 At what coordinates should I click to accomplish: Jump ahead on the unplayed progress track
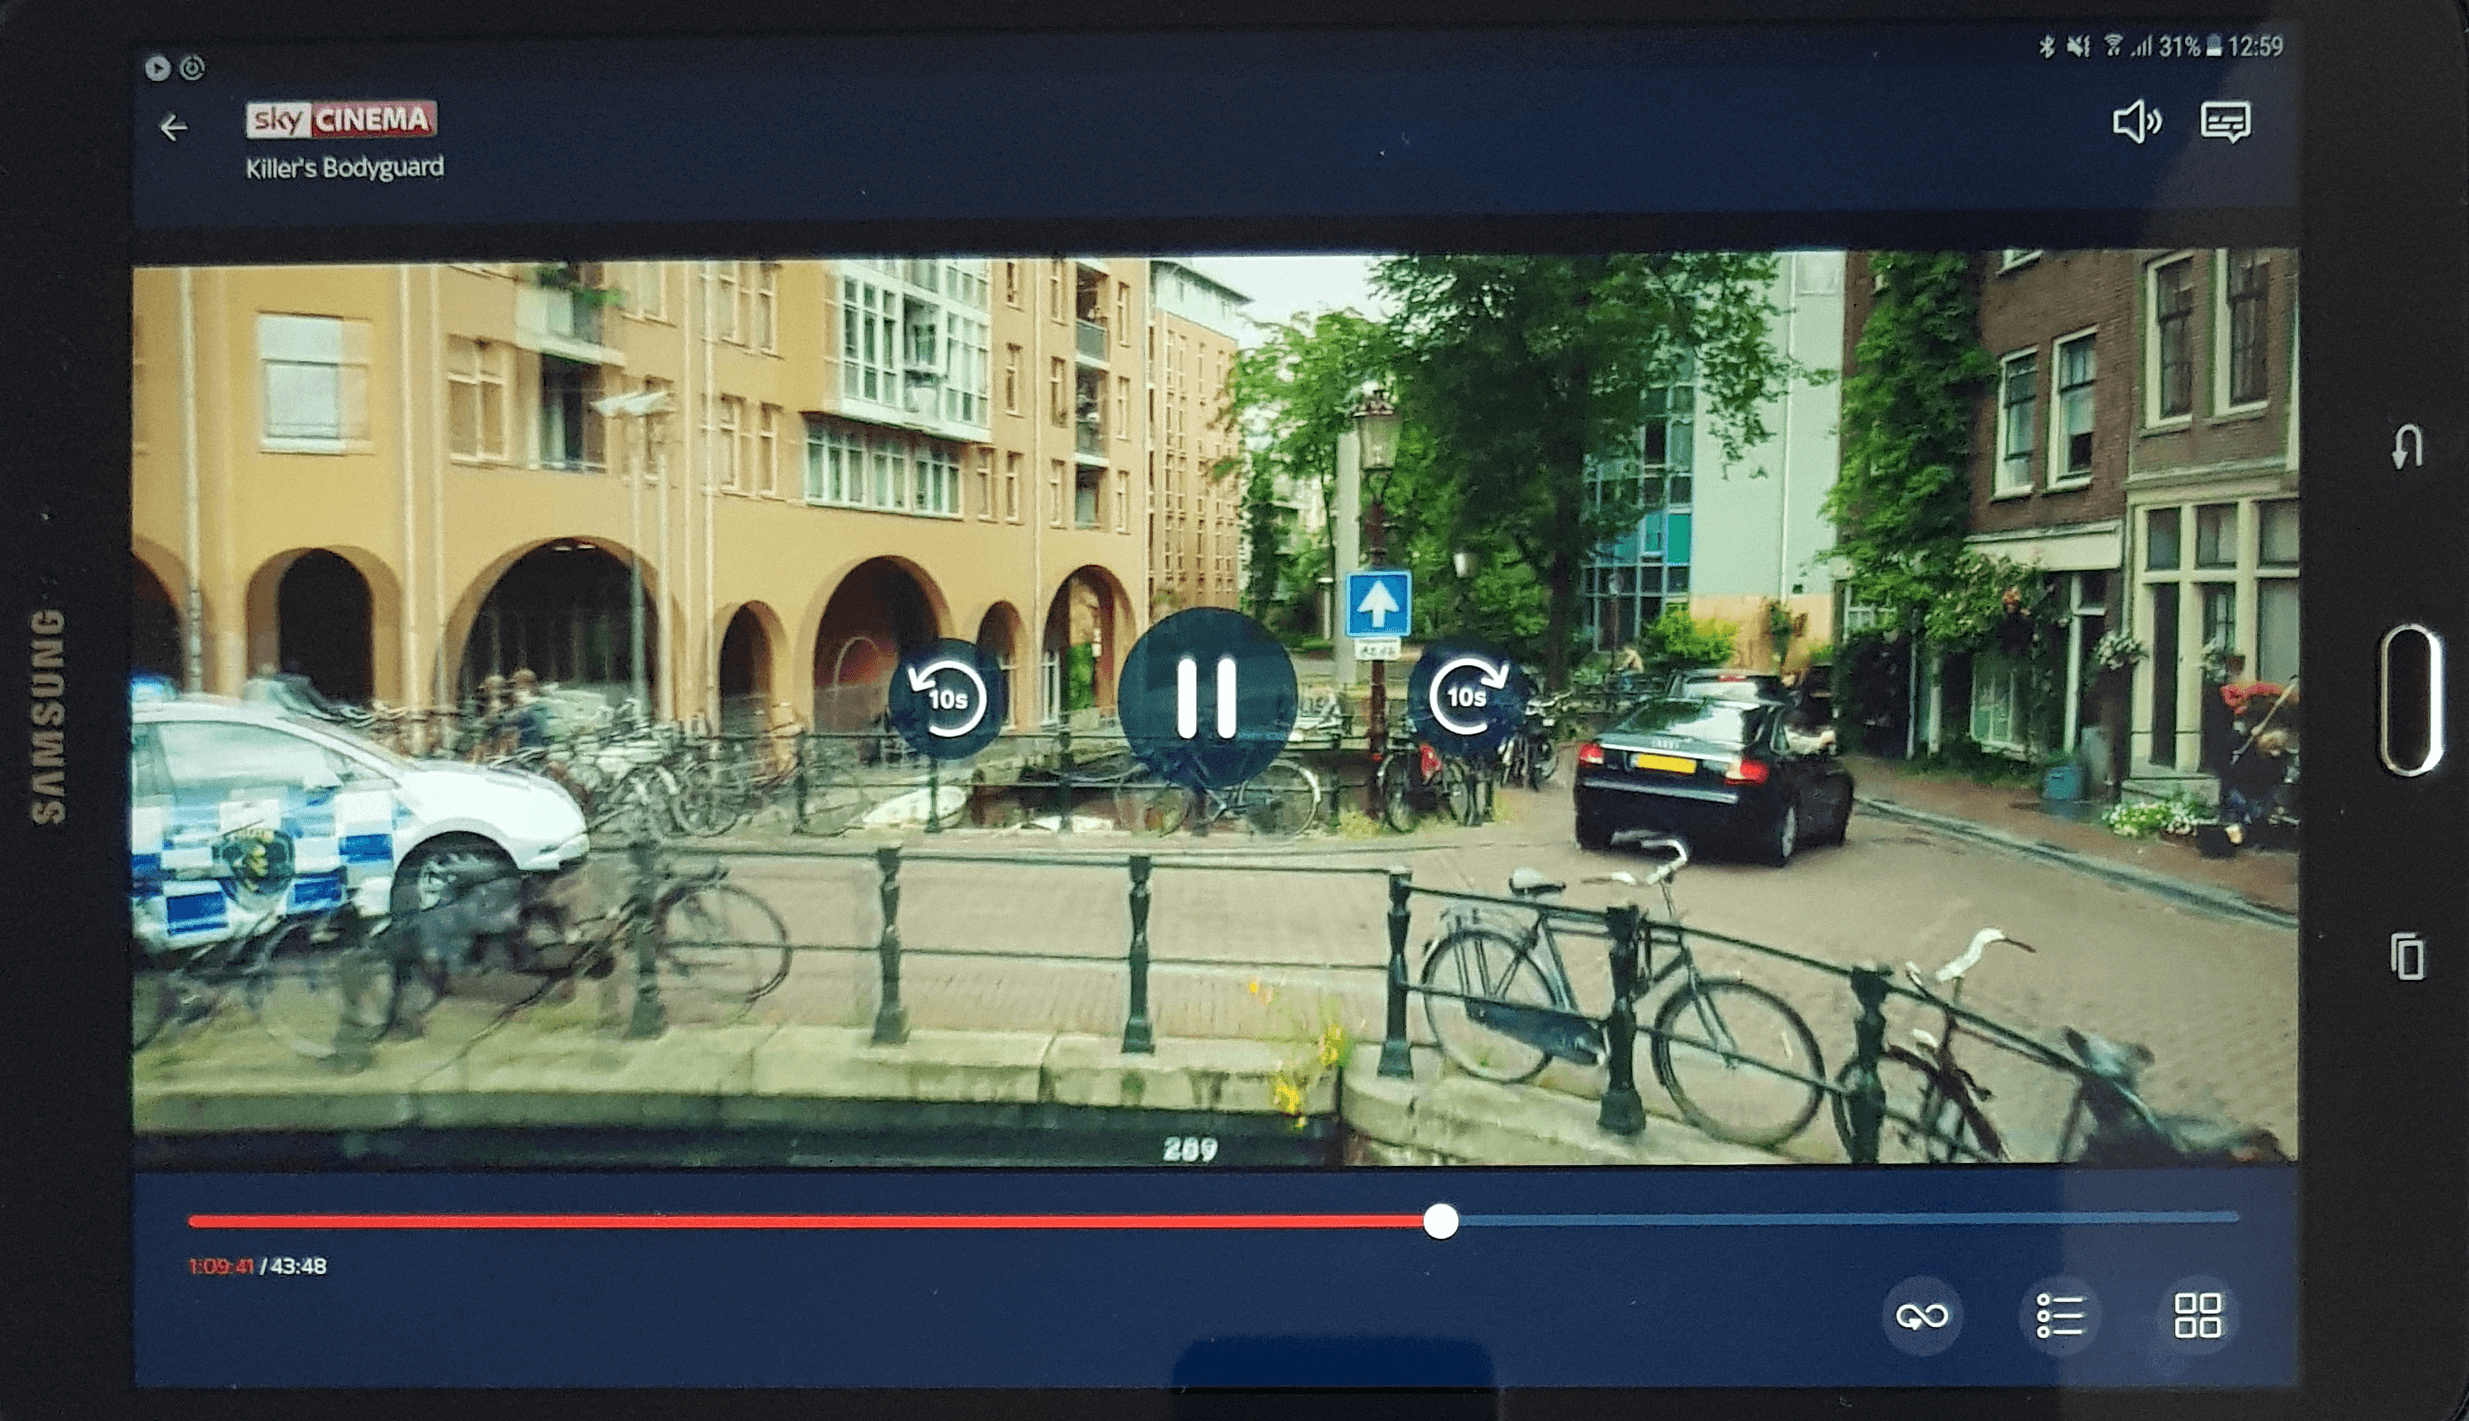pyautogui.click(x=1848, y=1219)
